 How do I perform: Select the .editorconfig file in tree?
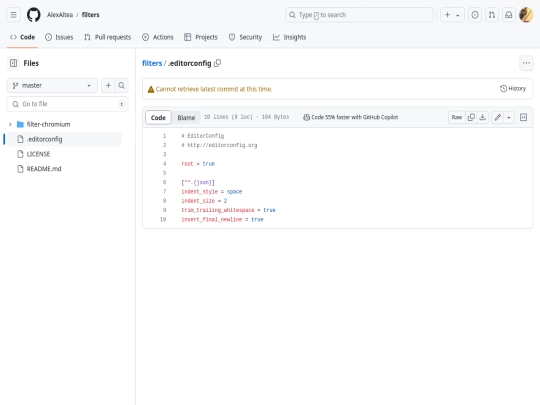(63, 139)
